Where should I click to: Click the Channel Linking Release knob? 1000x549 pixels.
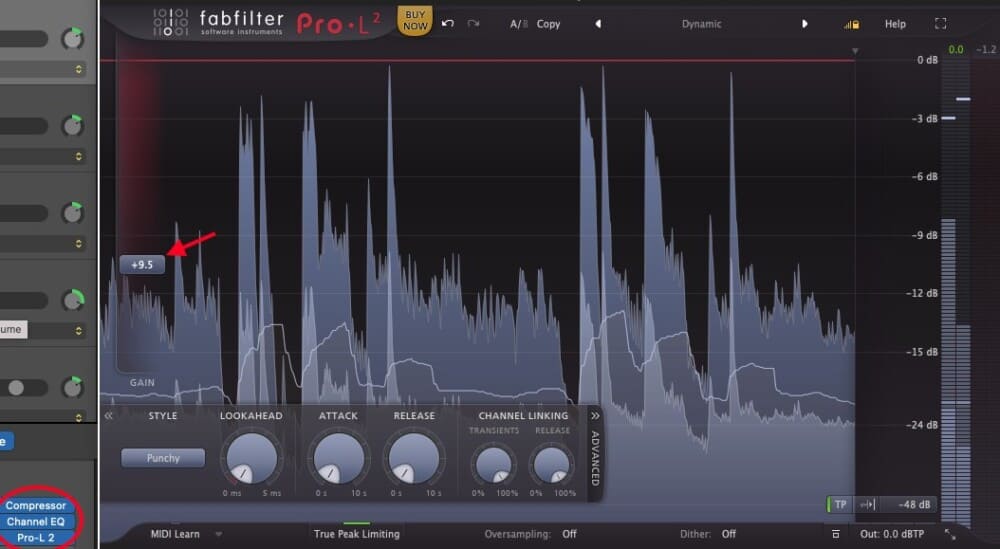(x=552, y=464)
